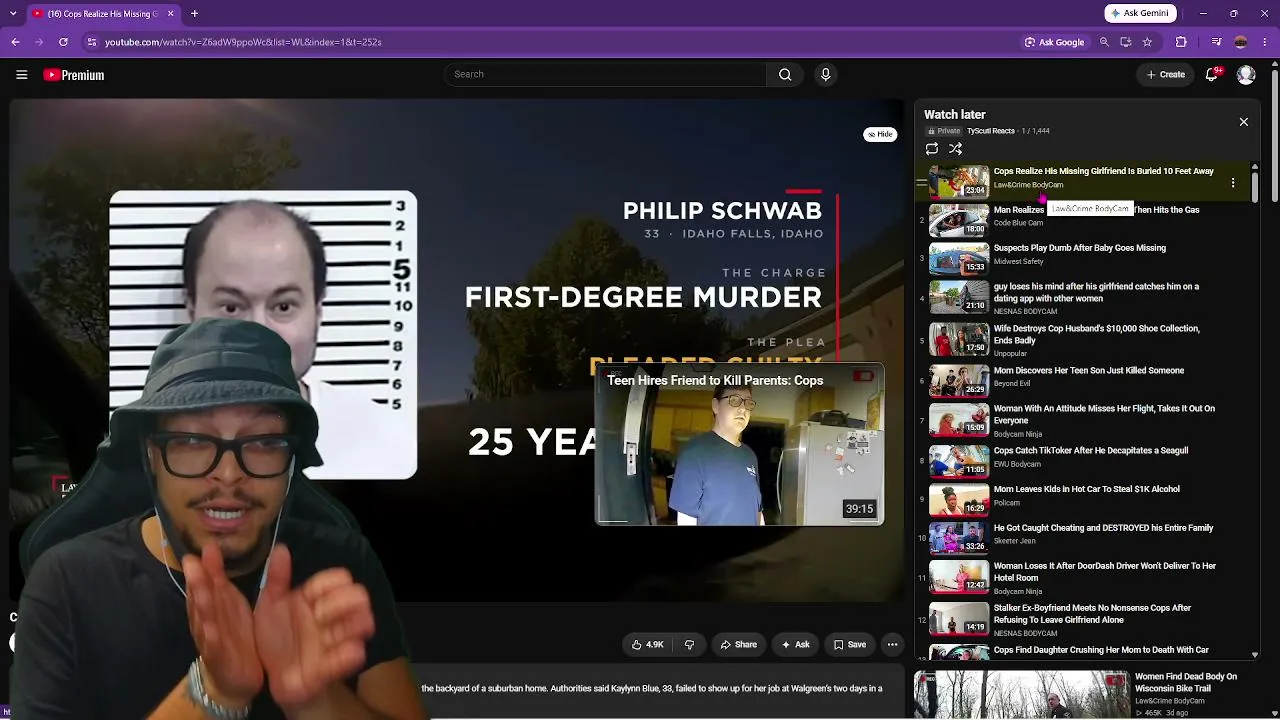The image size is (1280, 720).
Task: Bookmark this page with the star icon
Action: click(x=1147, y=42)
